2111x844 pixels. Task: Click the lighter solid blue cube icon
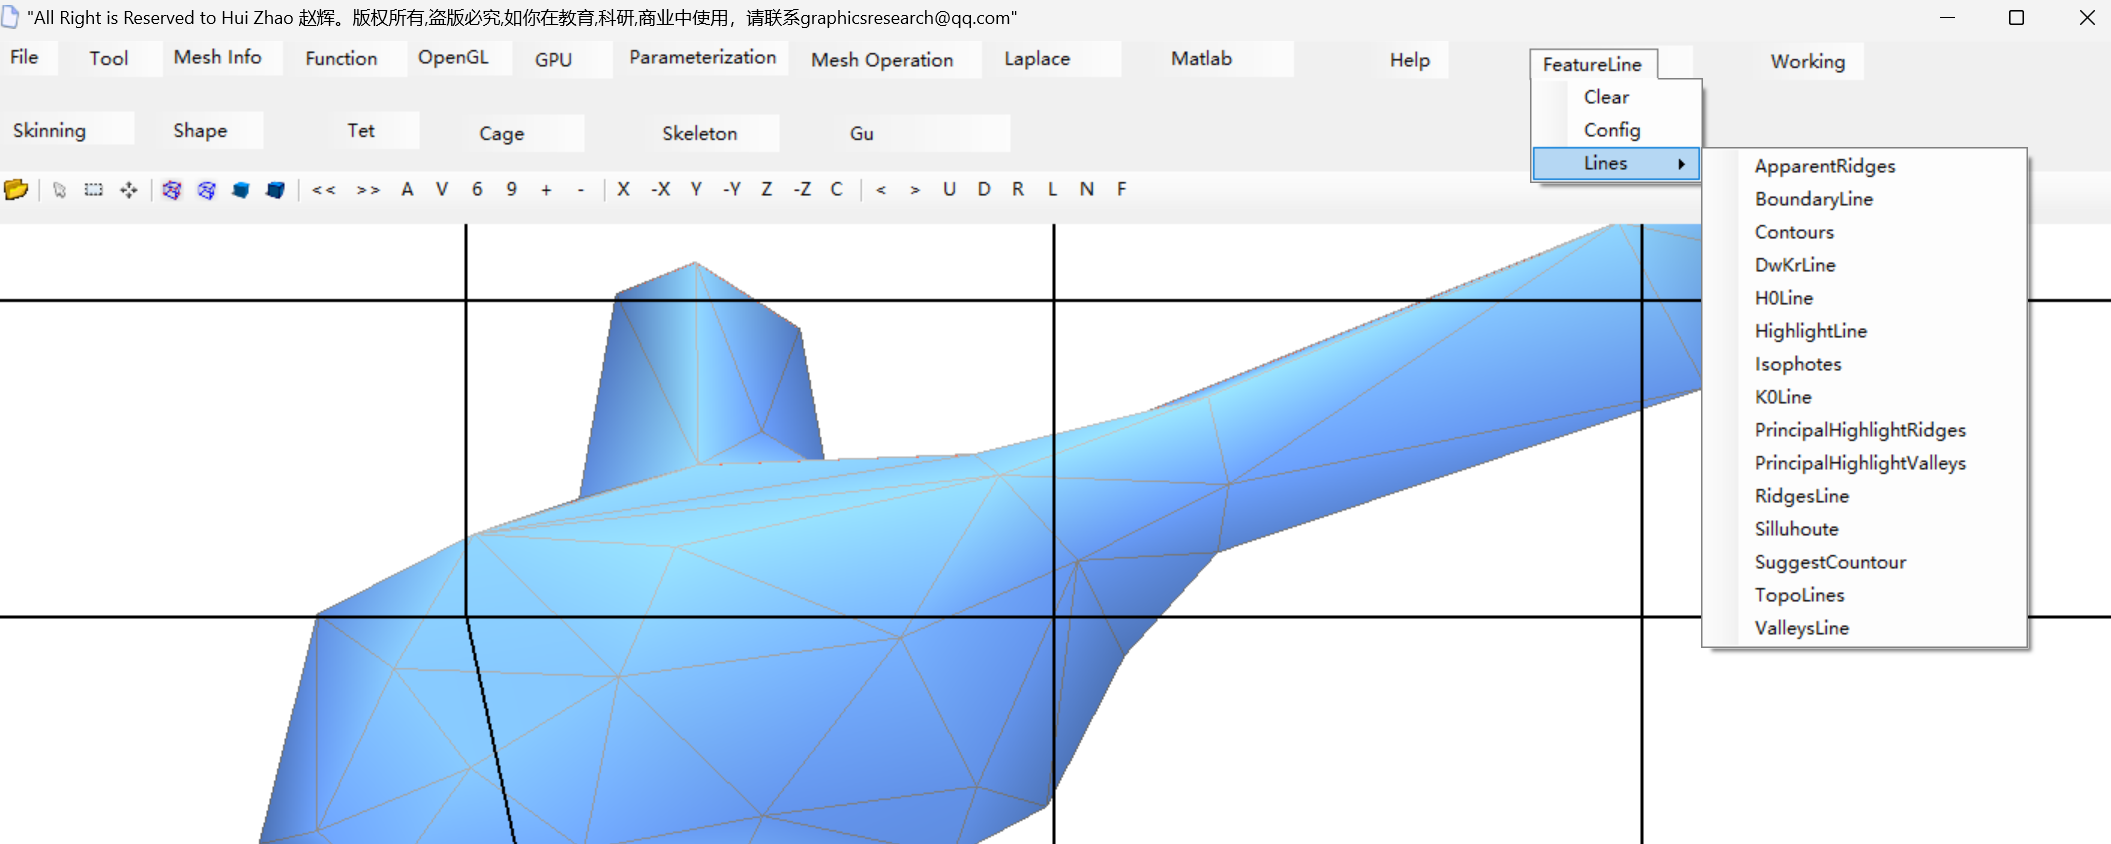[x=241, y=189]
